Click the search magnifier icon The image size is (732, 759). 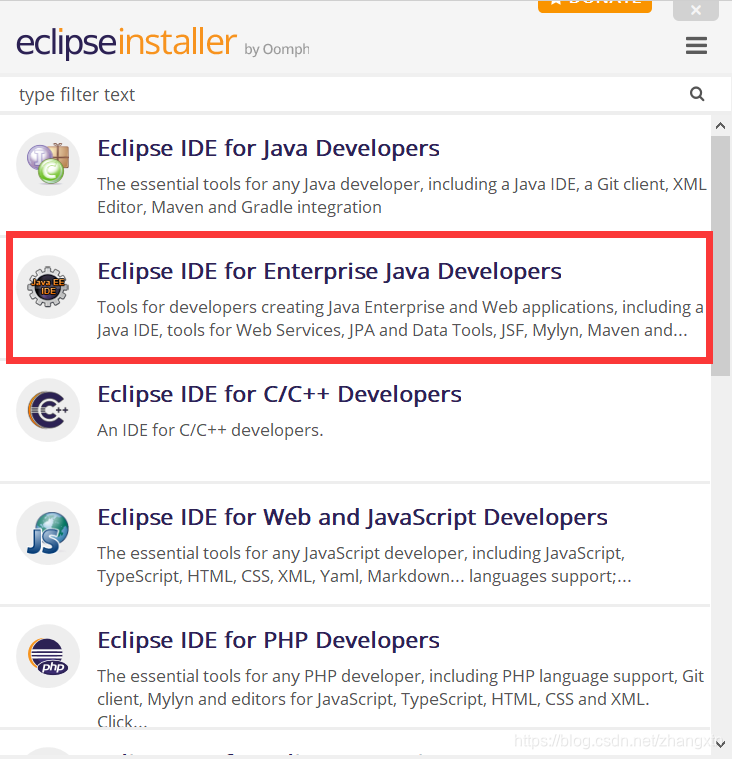coord(697,94)
